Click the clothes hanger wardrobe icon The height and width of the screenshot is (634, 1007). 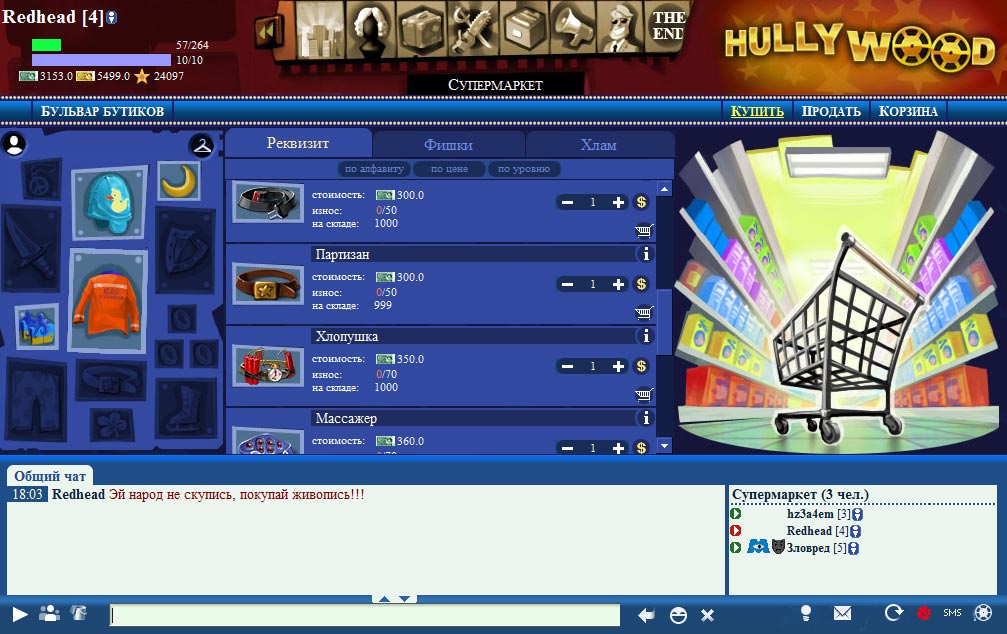203,146
